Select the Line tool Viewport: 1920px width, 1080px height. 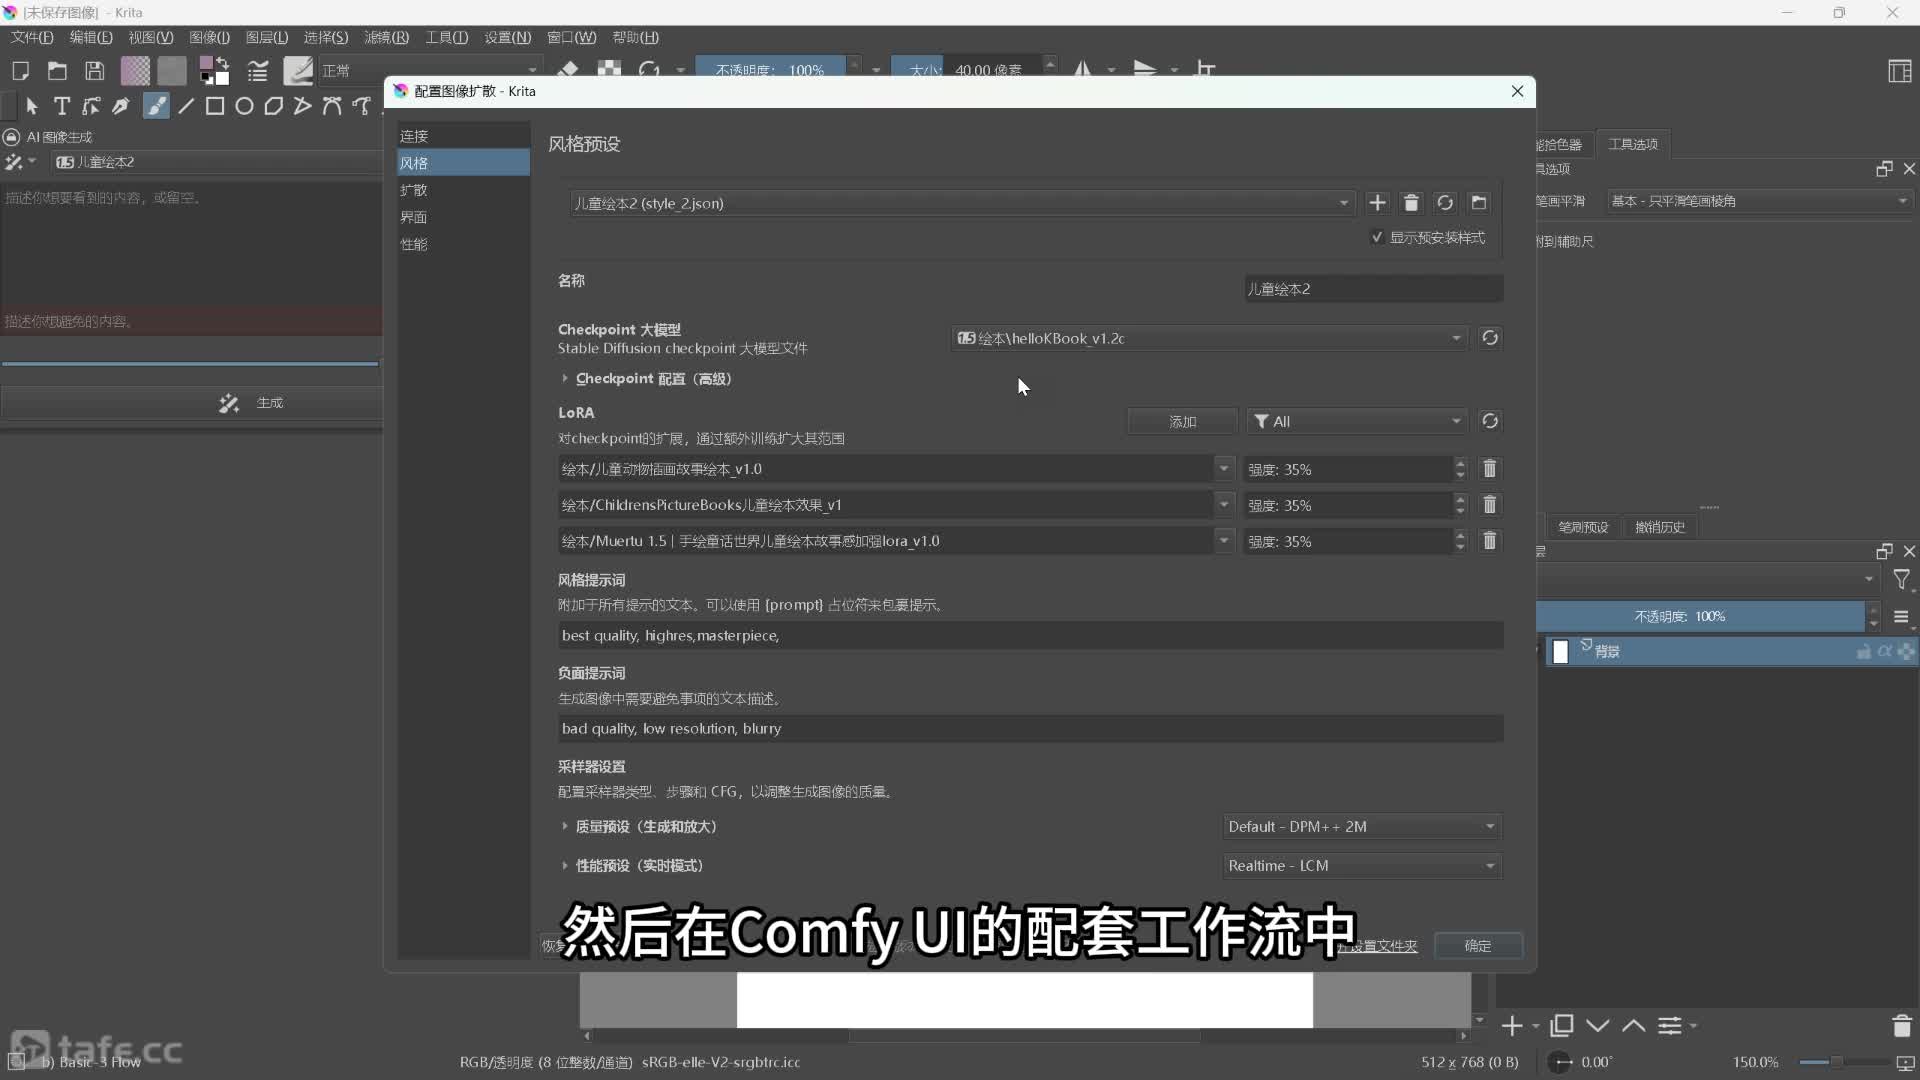(186, 106)
